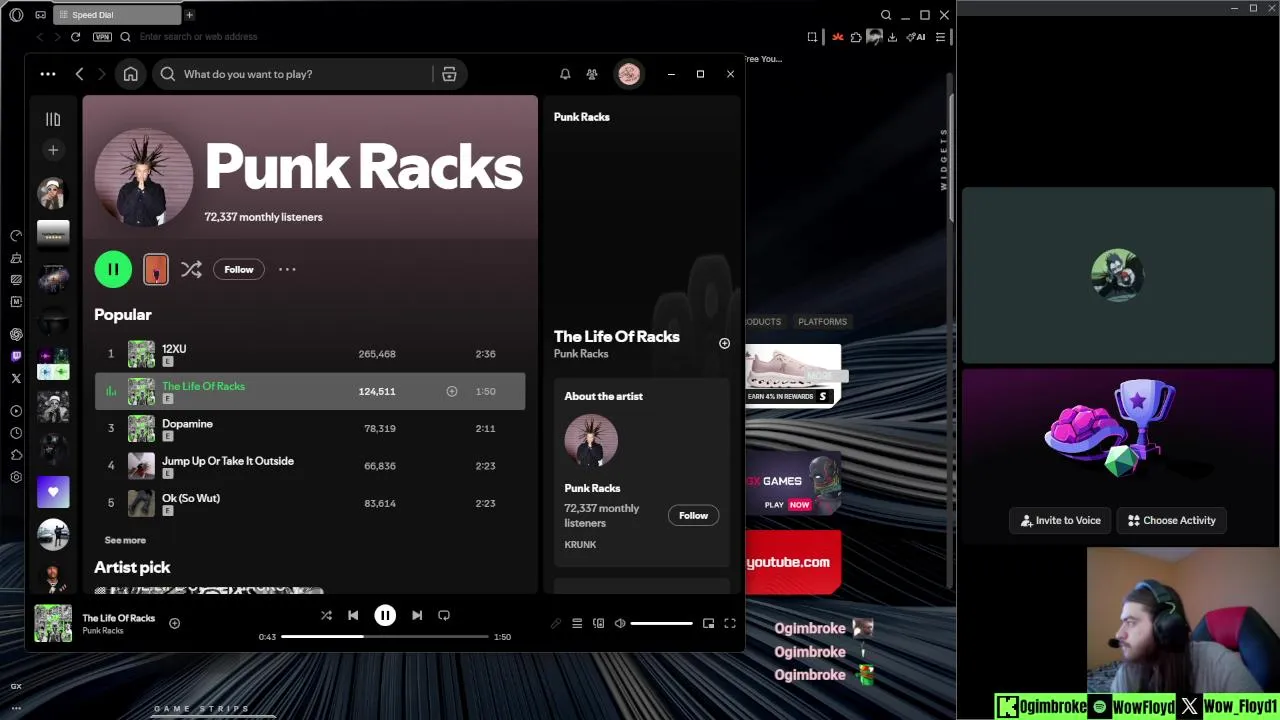Click Opera address bar field
This screenshot has height=720, width=1280.
(x=460, y=37)
